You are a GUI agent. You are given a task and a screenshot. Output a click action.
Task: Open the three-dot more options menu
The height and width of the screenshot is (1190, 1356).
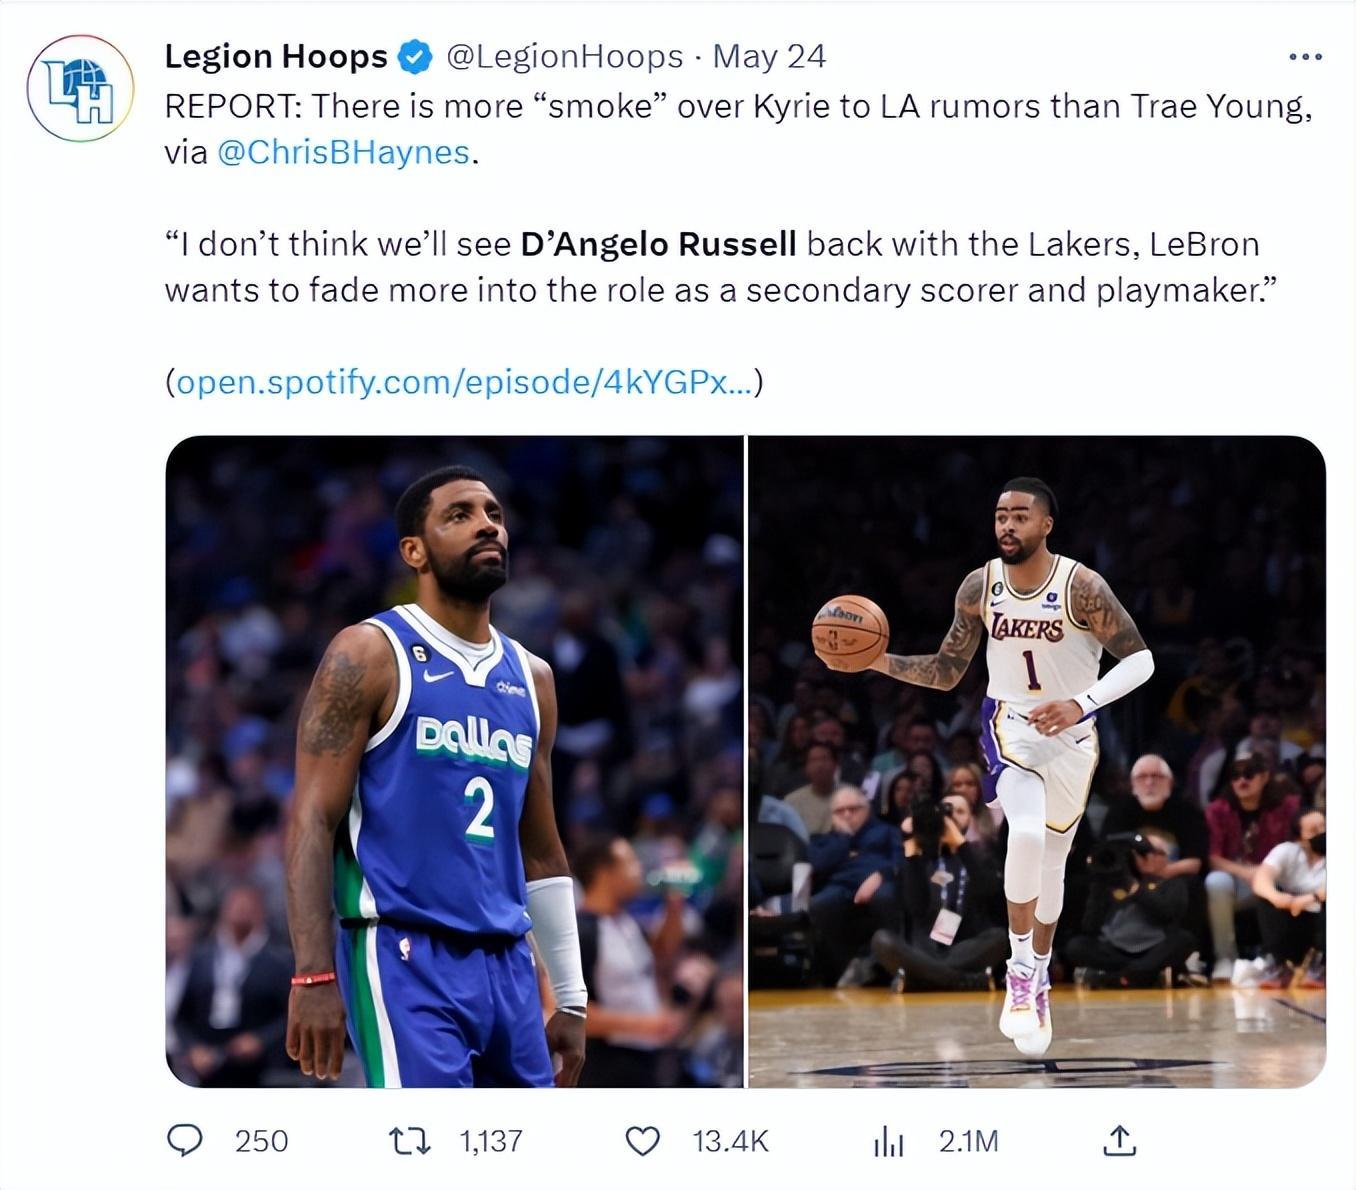pos(1305,57)
